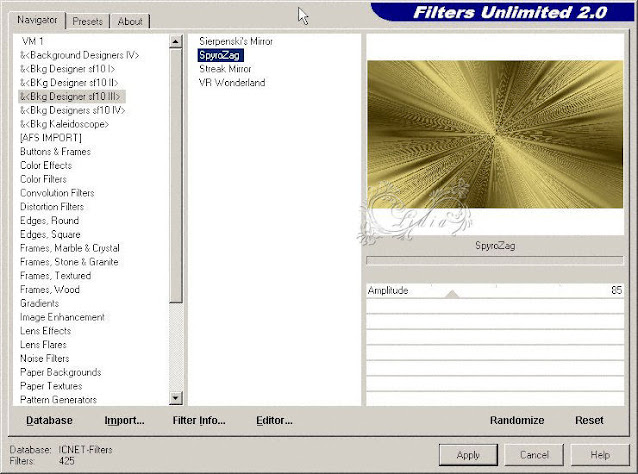This screenshot has width=638, height=474.
Task: Select Frames, Textured category
Action: tap(55, 275)
